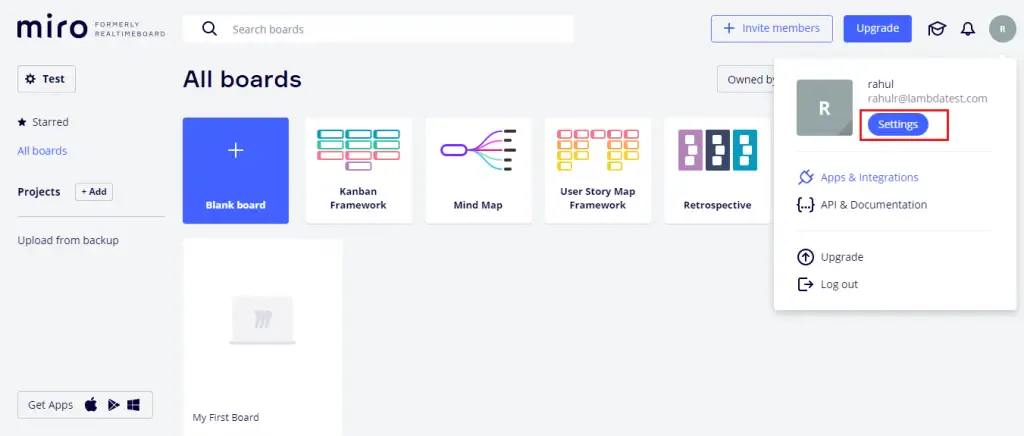Open the Owned by filter dropdown
This screenshot has height=436, width=1024.
coord(747,79)
